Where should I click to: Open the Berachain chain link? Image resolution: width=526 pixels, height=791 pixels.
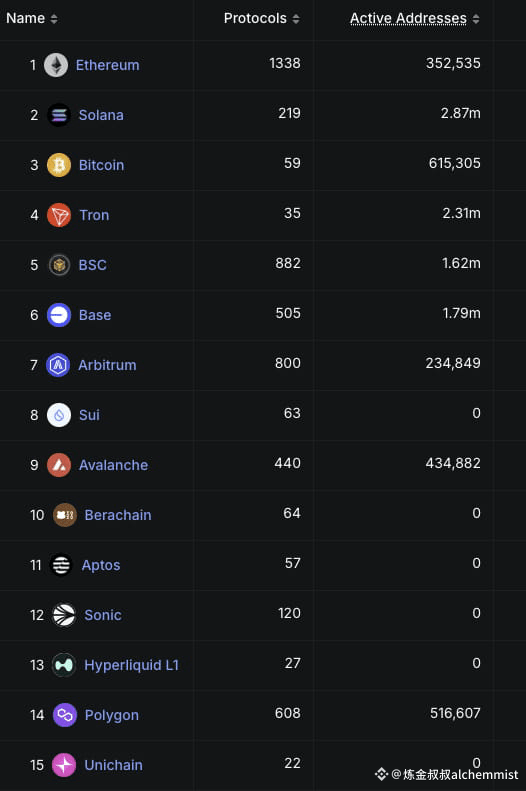tap(118, 515)
